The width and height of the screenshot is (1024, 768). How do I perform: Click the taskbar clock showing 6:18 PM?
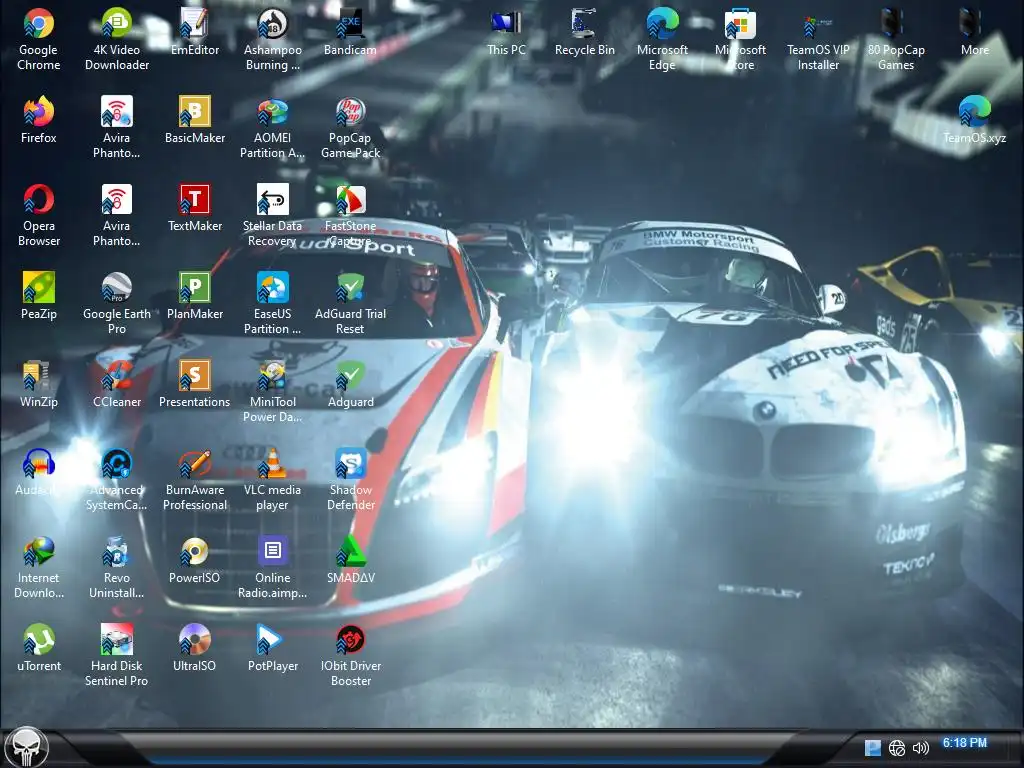(965, 743)
